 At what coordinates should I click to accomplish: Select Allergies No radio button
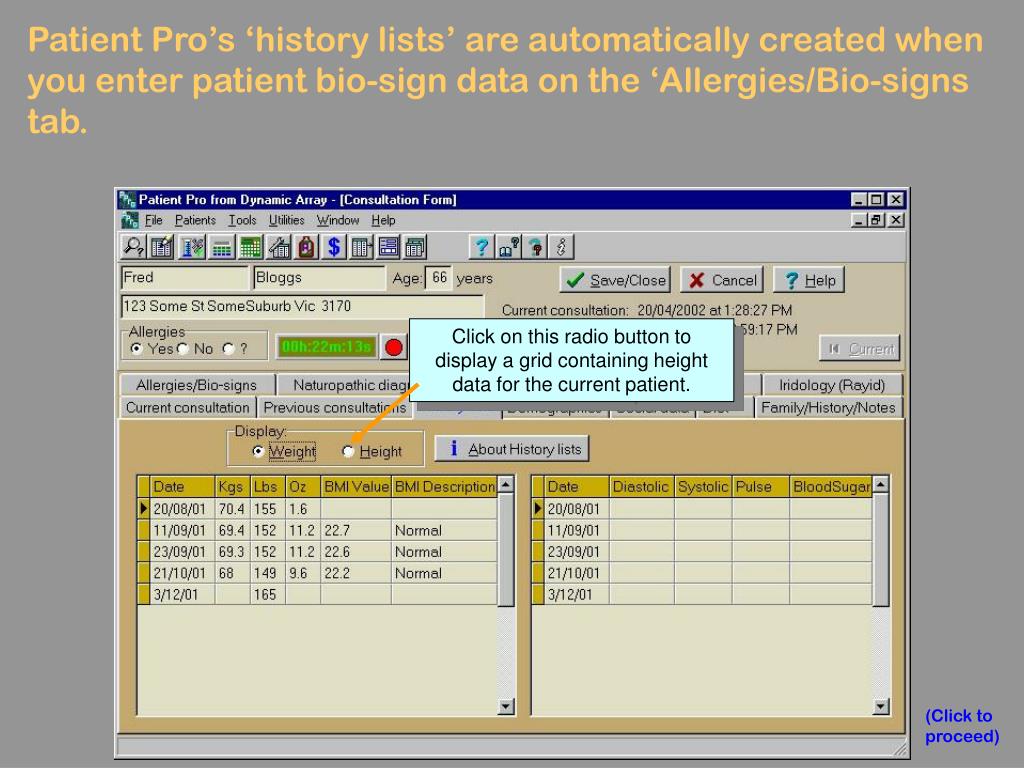(183, 349)
